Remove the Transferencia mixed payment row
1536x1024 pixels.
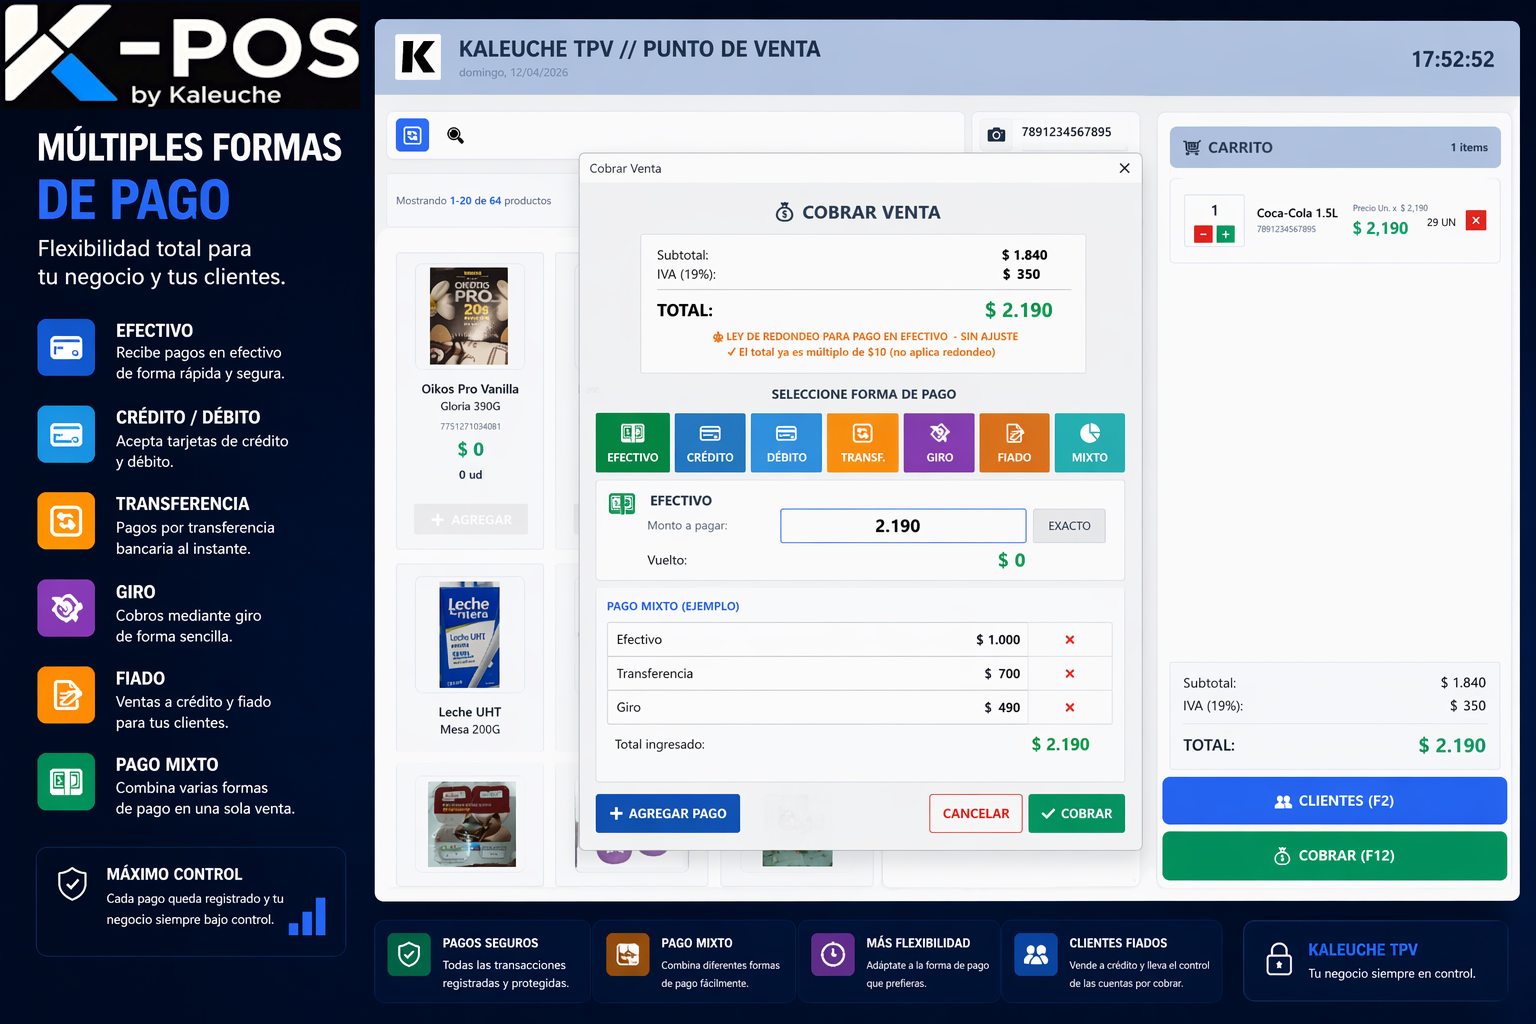pos(1070,674)
